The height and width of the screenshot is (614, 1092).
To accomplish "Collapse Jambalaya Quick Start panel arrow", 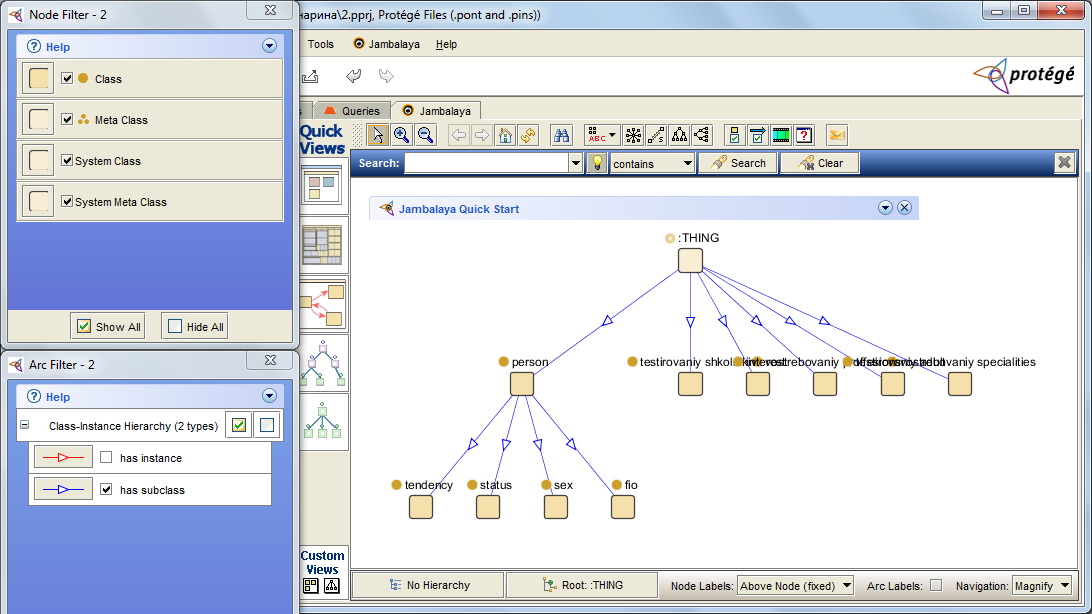I will (x=885, y=207).
